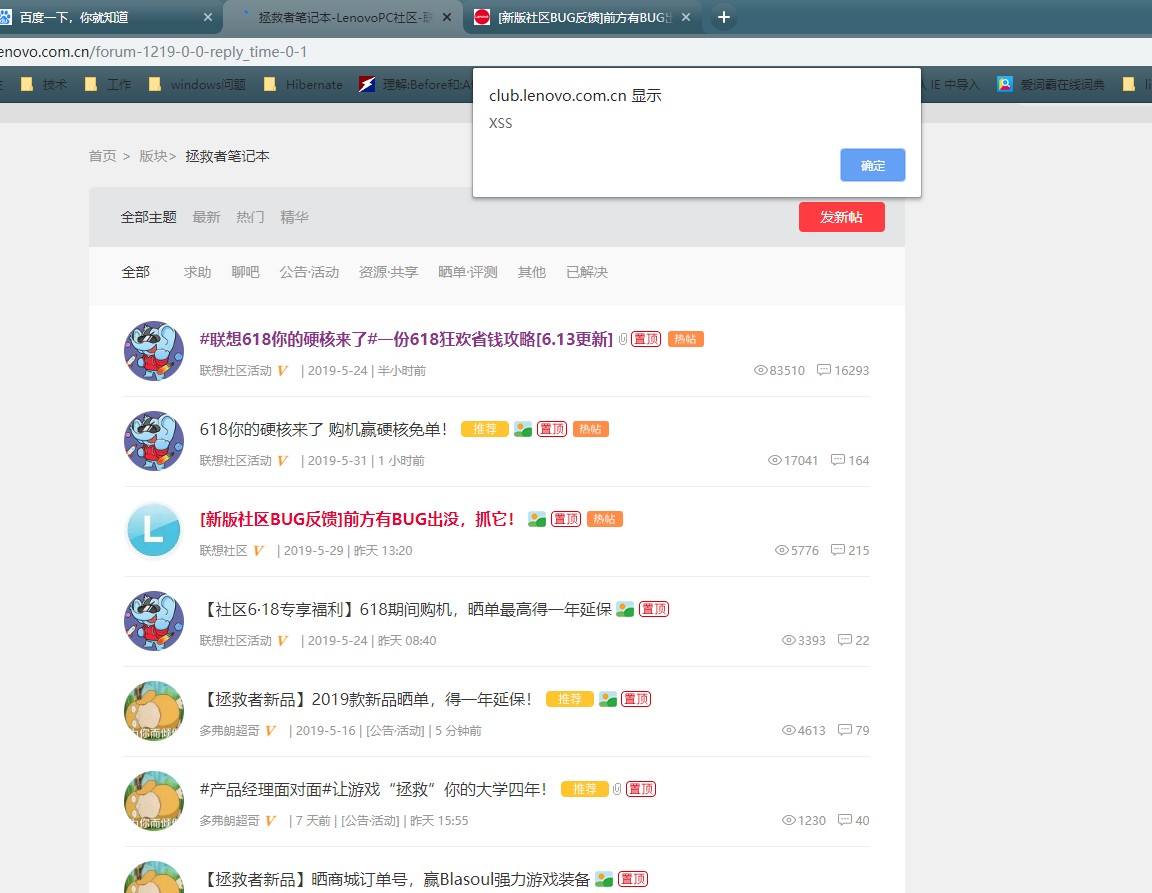Click the avatar beside 购机赢硬核免单 thread
The height and width of the screenshot is (893, 1152).
click(x=154, y=441)
